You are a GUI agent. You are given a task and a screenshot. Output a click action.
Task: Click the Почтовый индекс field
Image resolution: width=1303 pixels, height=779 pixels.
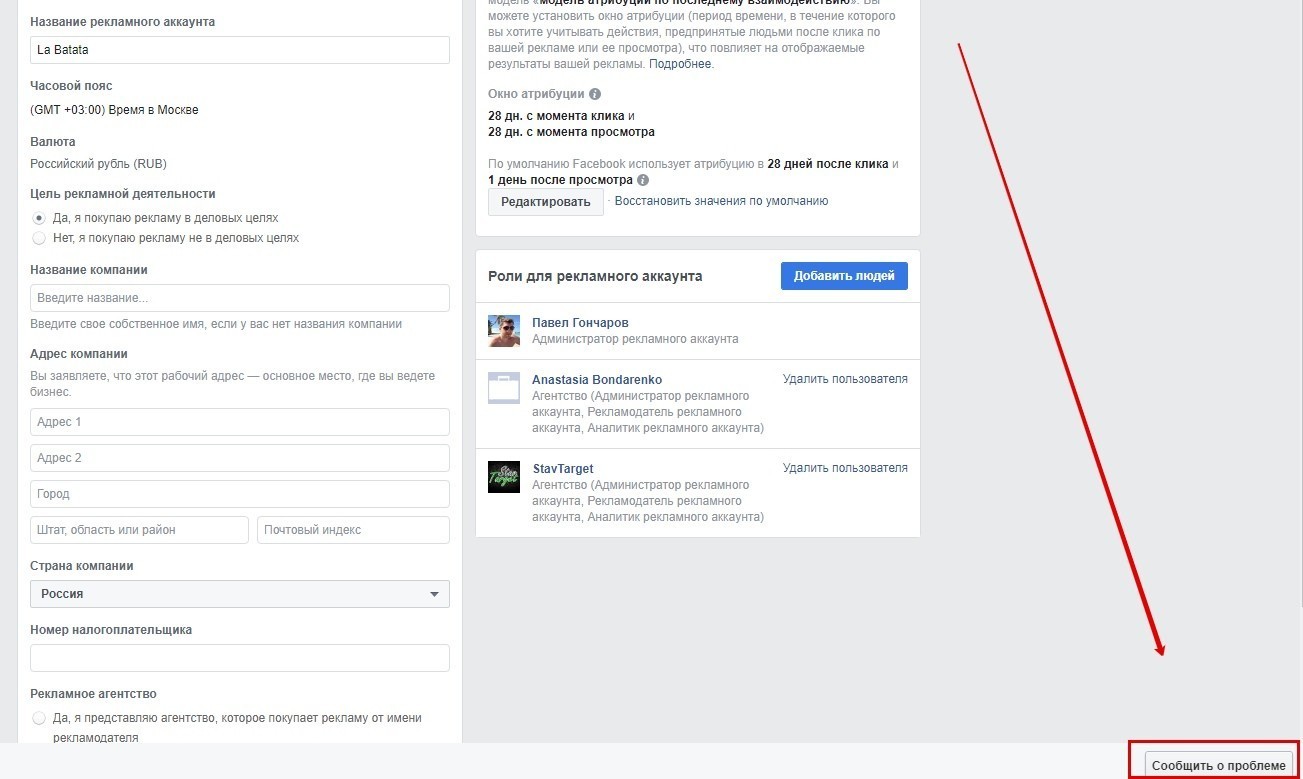pos(354,530)
